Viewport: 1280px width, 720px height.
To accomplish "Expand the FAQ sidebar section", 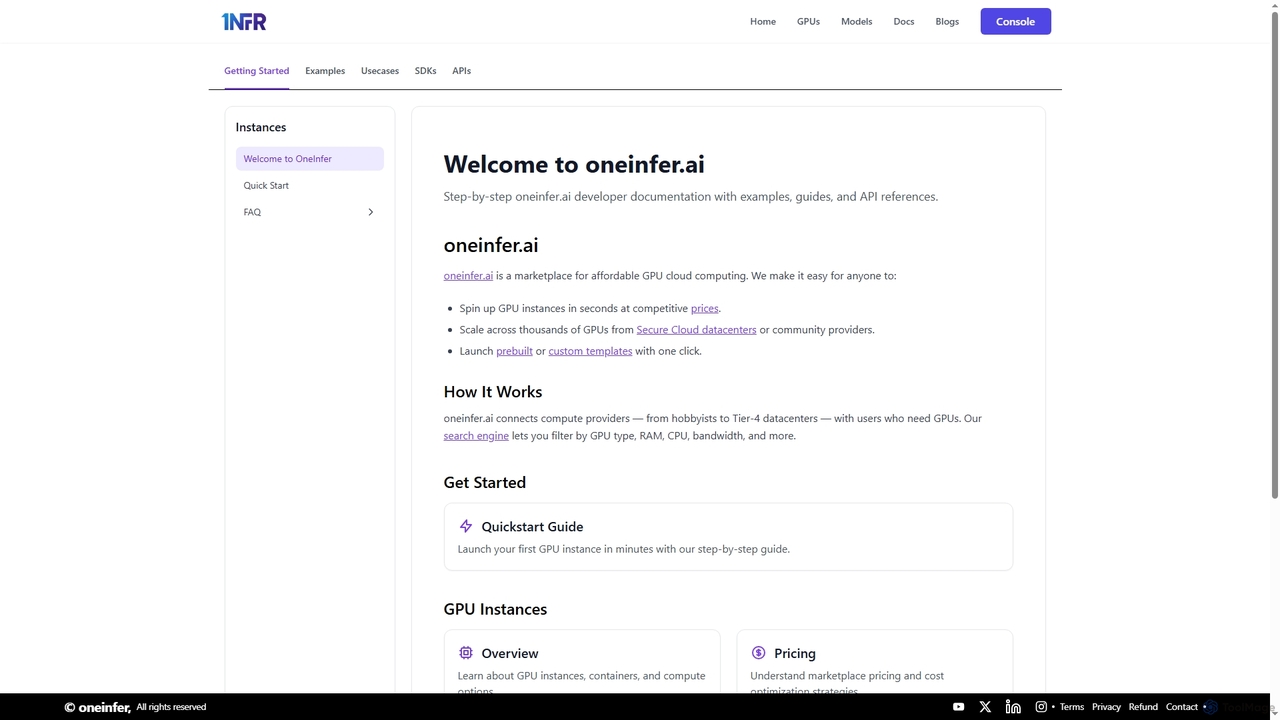I will [370, 212].
